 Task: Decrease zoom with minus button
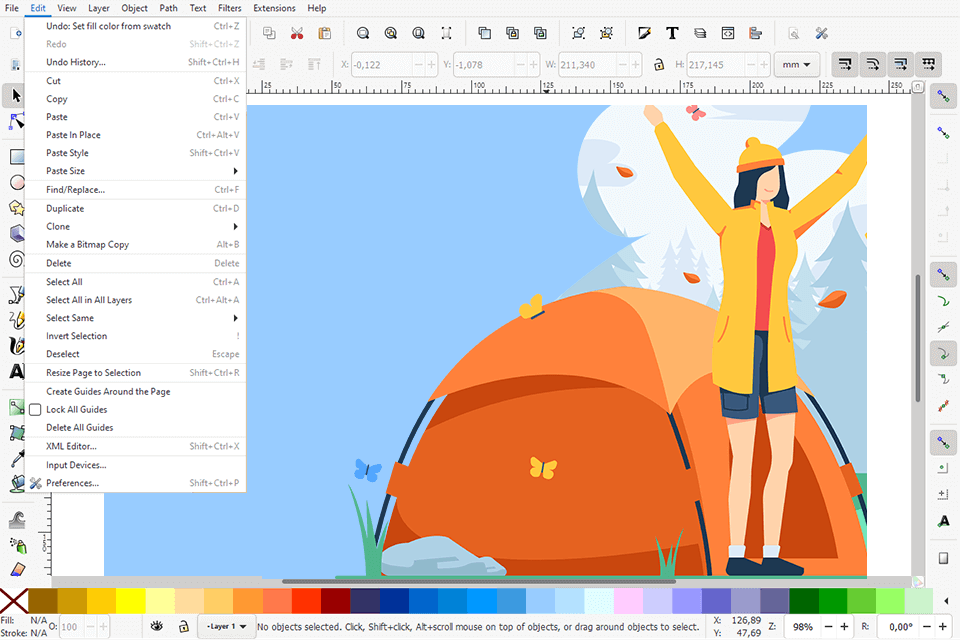click(x=828, y=627)
